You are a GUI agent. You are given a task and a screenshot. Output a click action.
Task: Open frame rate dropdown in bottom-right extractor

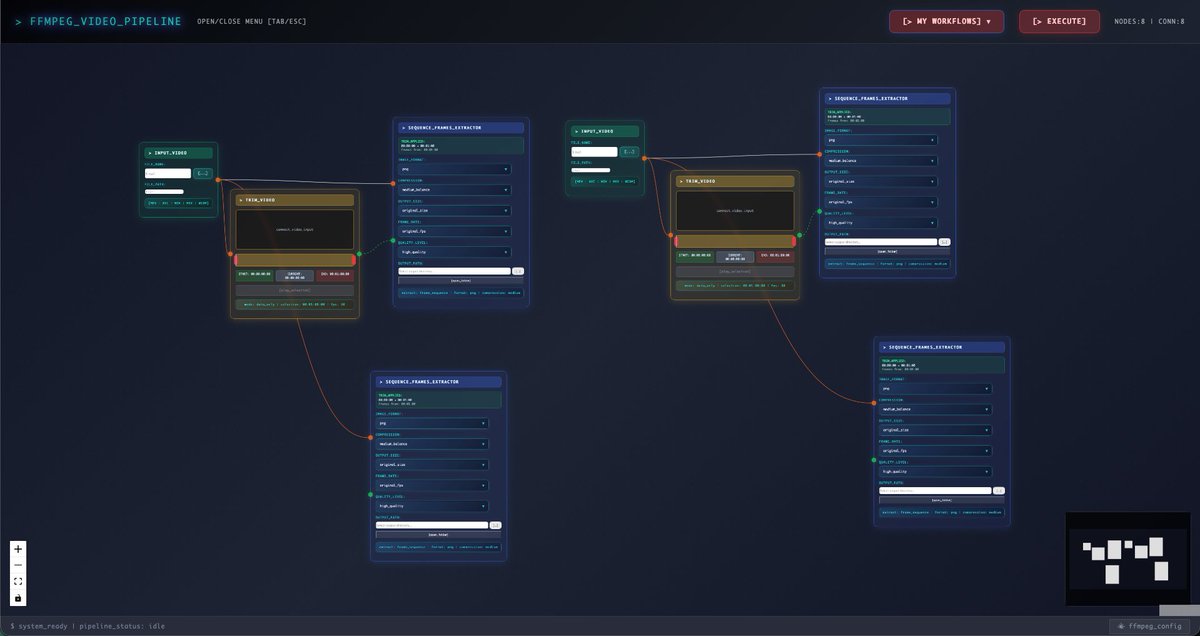tap(936, 450)
